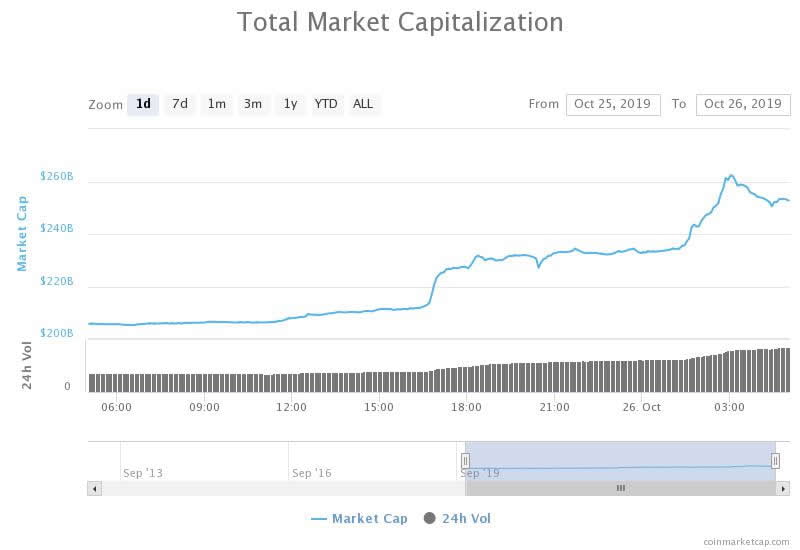Click the left scrollbar arrow below navigator

click(x=95, y=488)
